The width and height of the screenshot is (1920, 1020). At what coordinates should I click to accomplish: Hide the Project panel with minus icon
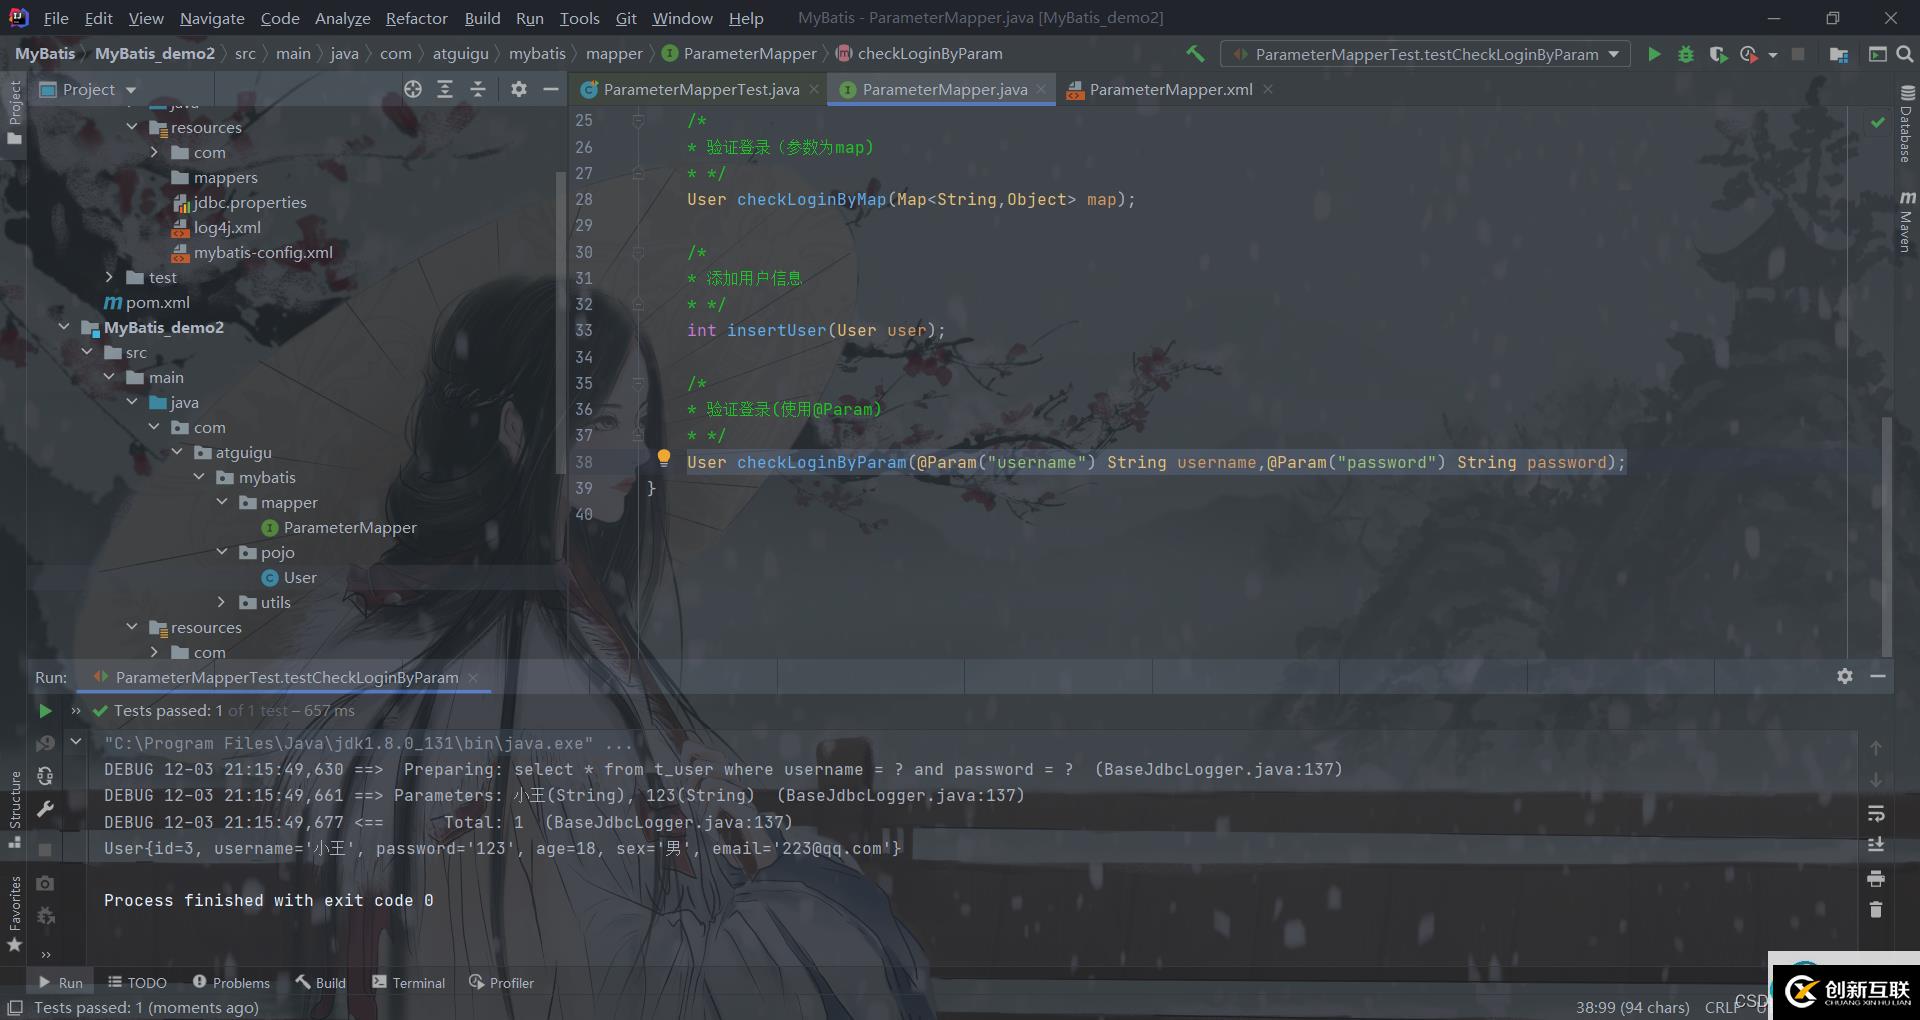[550, 89]
